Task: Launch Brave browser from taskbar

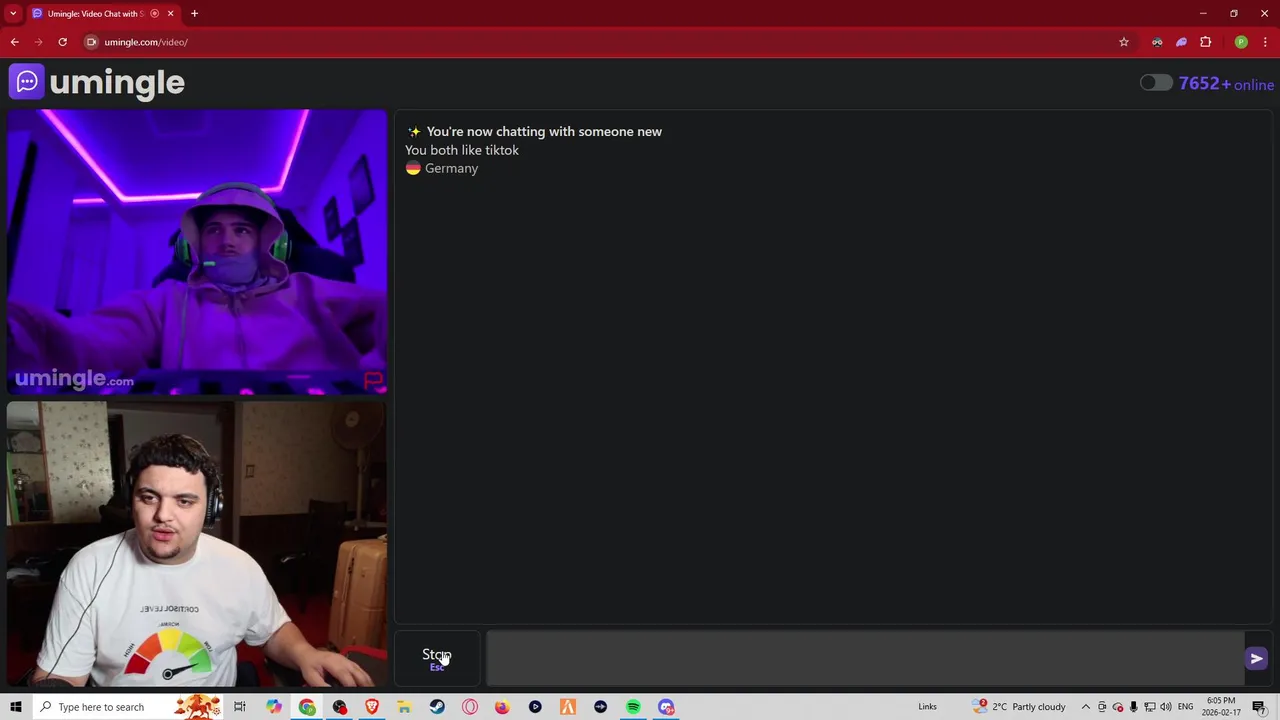Action: (x=372, y=707)
